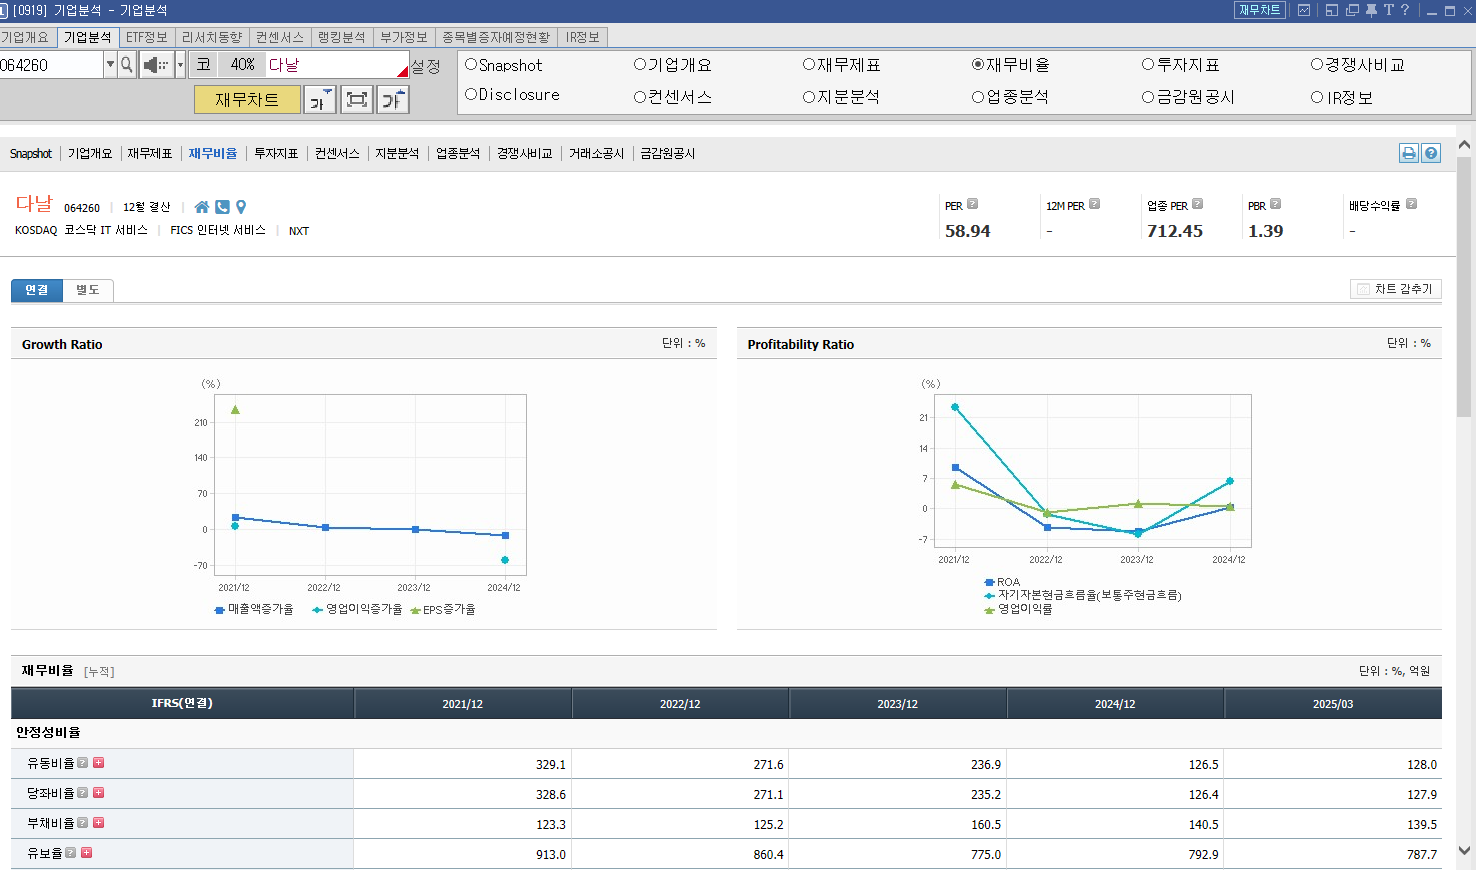Click the speaker sound icon
This screenshot has height=870, width=1476.
156,65
